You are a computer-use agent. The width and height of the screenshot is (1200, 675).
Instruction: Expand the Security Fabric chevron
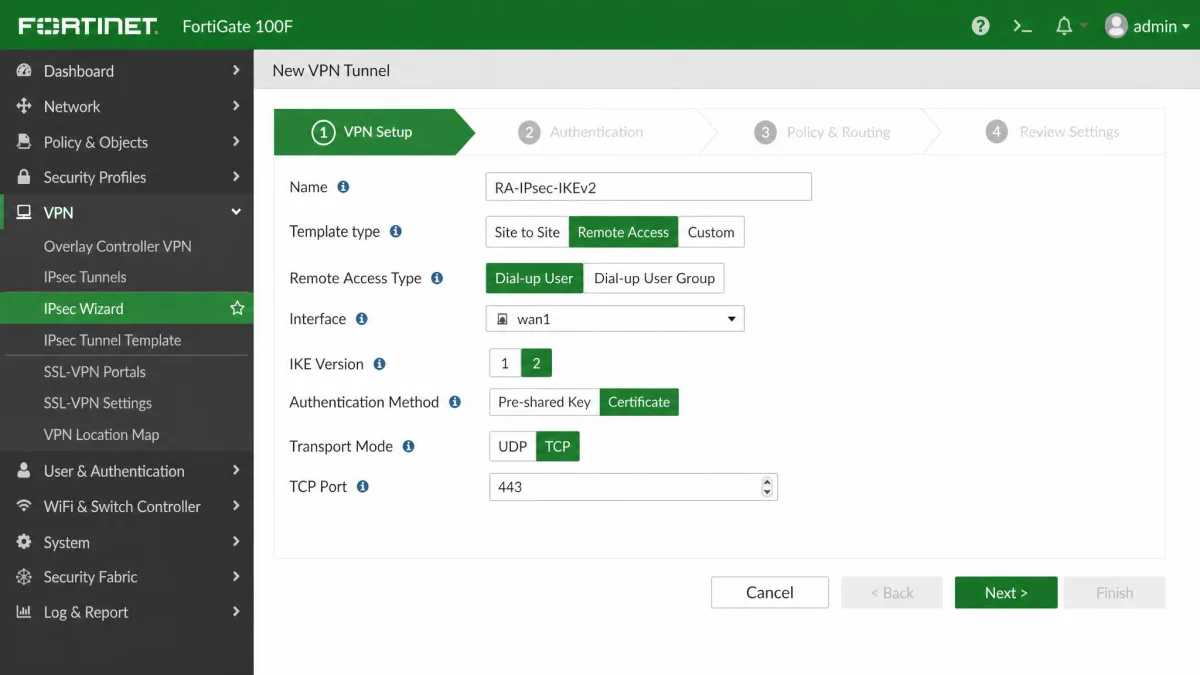[236, 576]
